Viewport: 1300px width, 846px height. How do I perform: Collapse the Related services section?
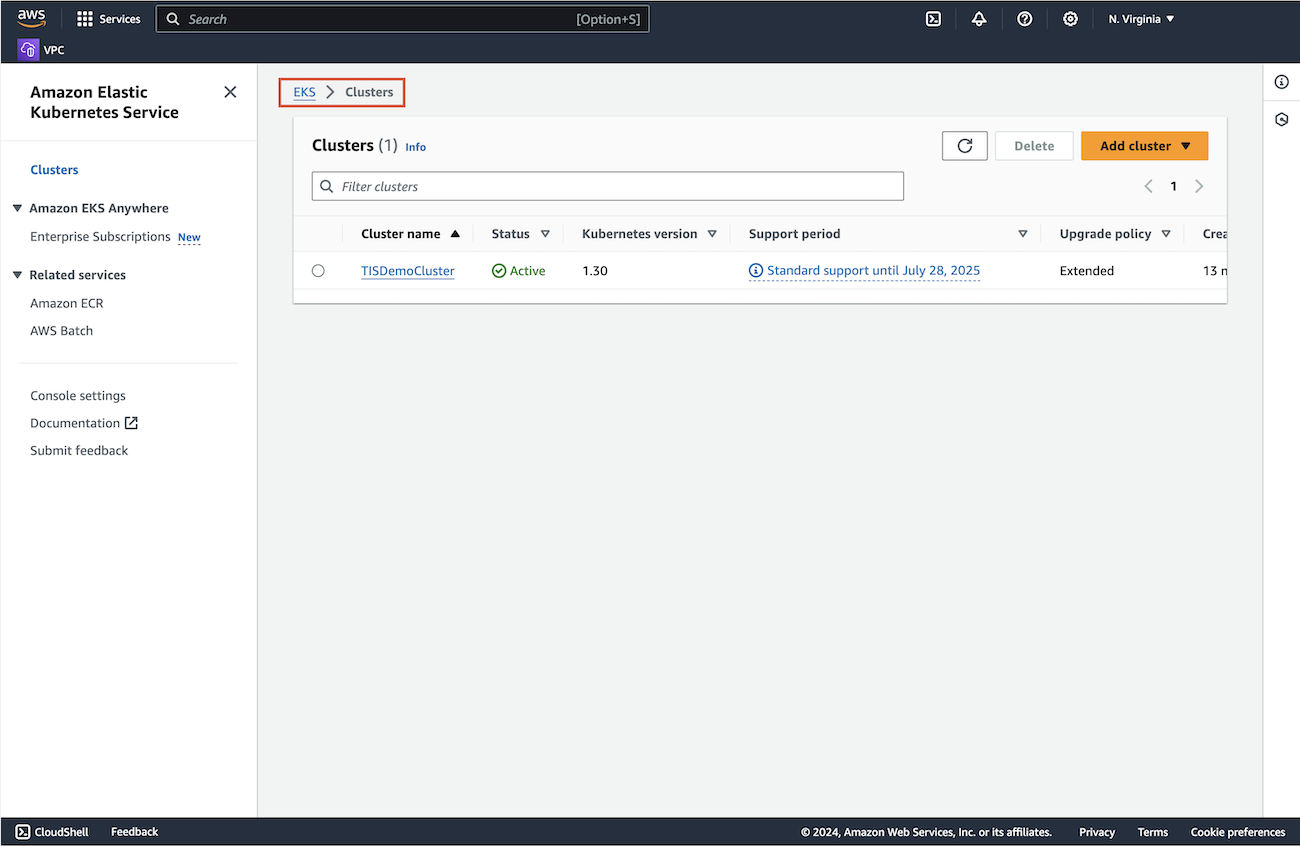click(17, 275)
